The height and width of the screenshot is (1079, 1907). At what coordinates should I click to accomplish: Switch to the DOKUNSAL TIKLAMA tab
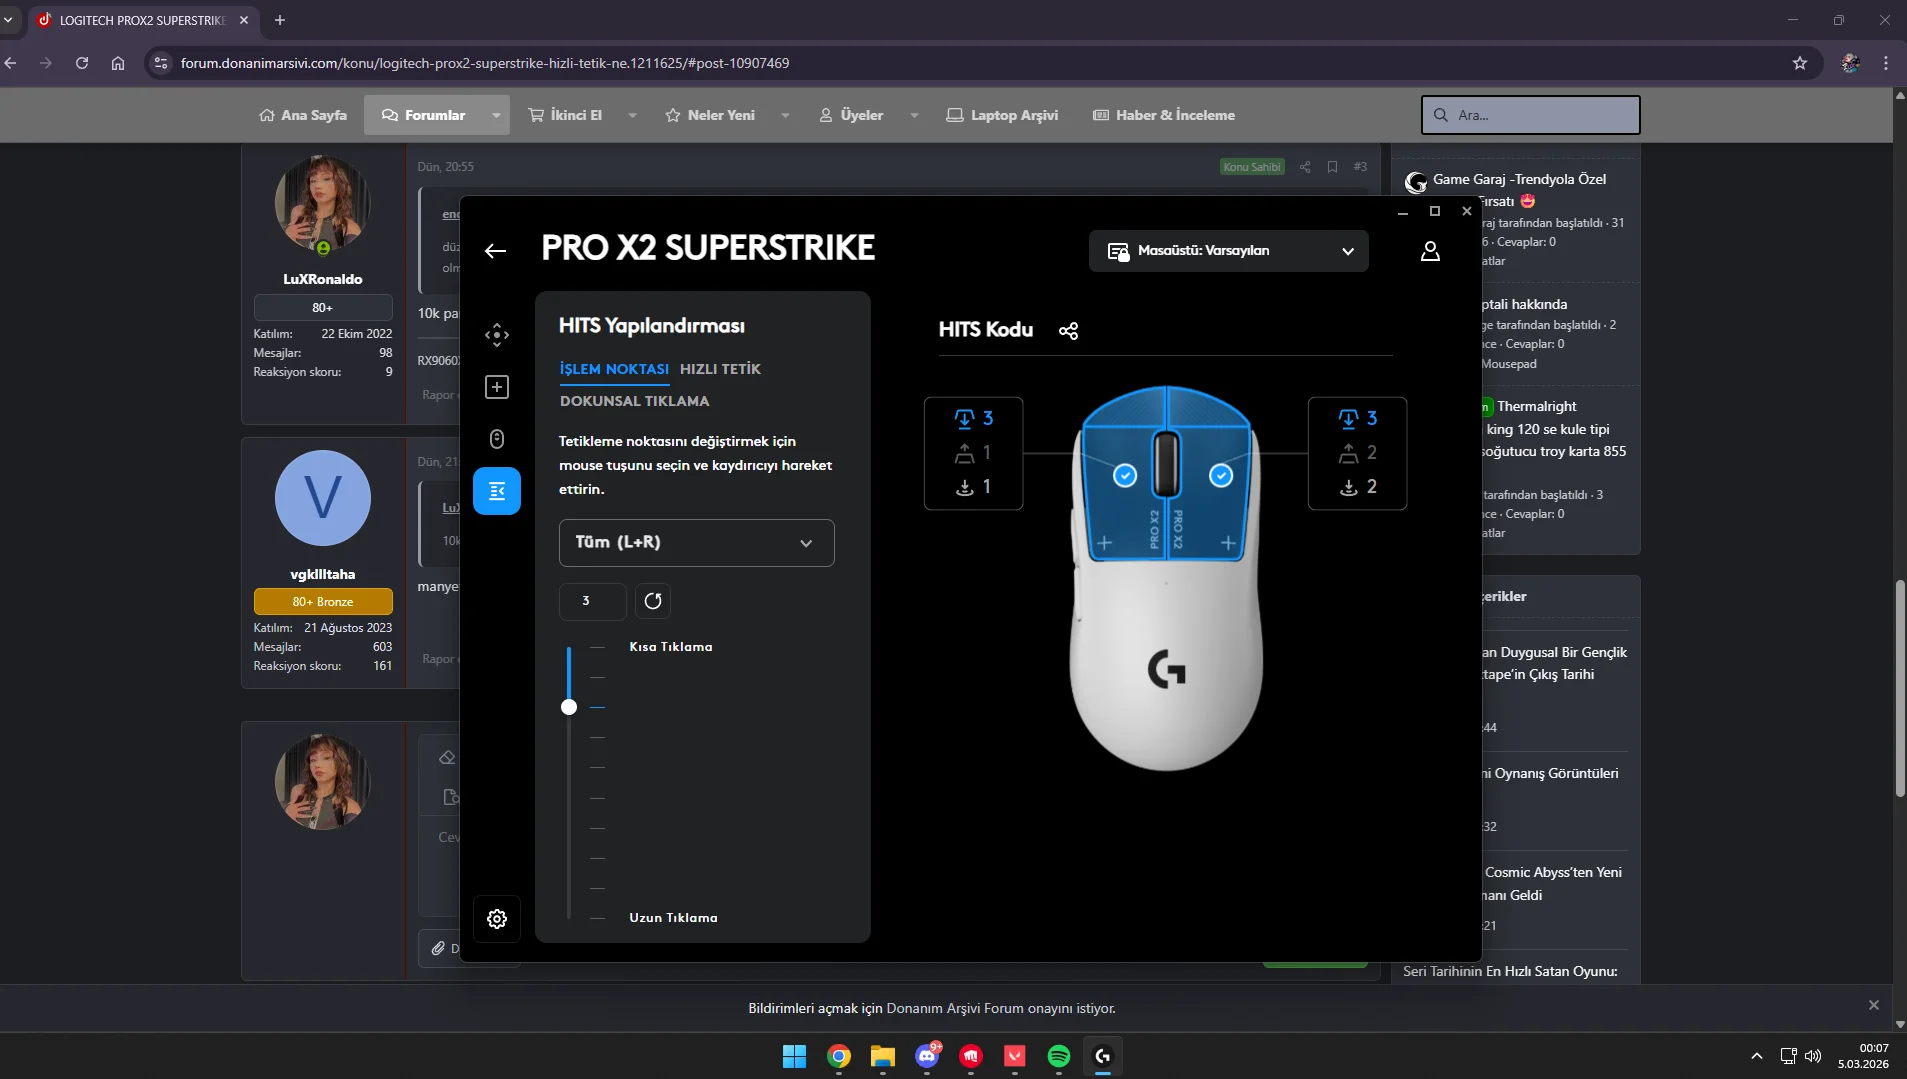[634, 401]
